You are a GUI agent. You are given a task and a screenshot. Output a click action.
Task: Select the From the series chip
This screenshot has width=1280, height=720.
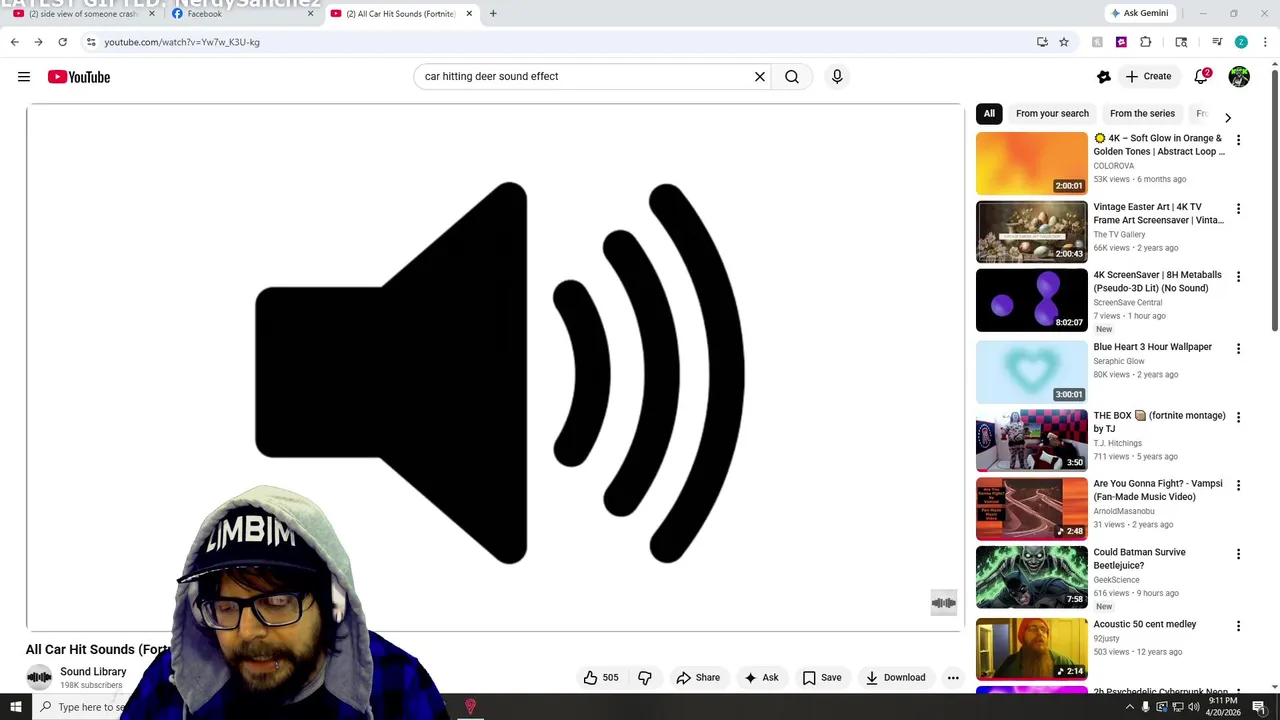tap(1142, 113)
